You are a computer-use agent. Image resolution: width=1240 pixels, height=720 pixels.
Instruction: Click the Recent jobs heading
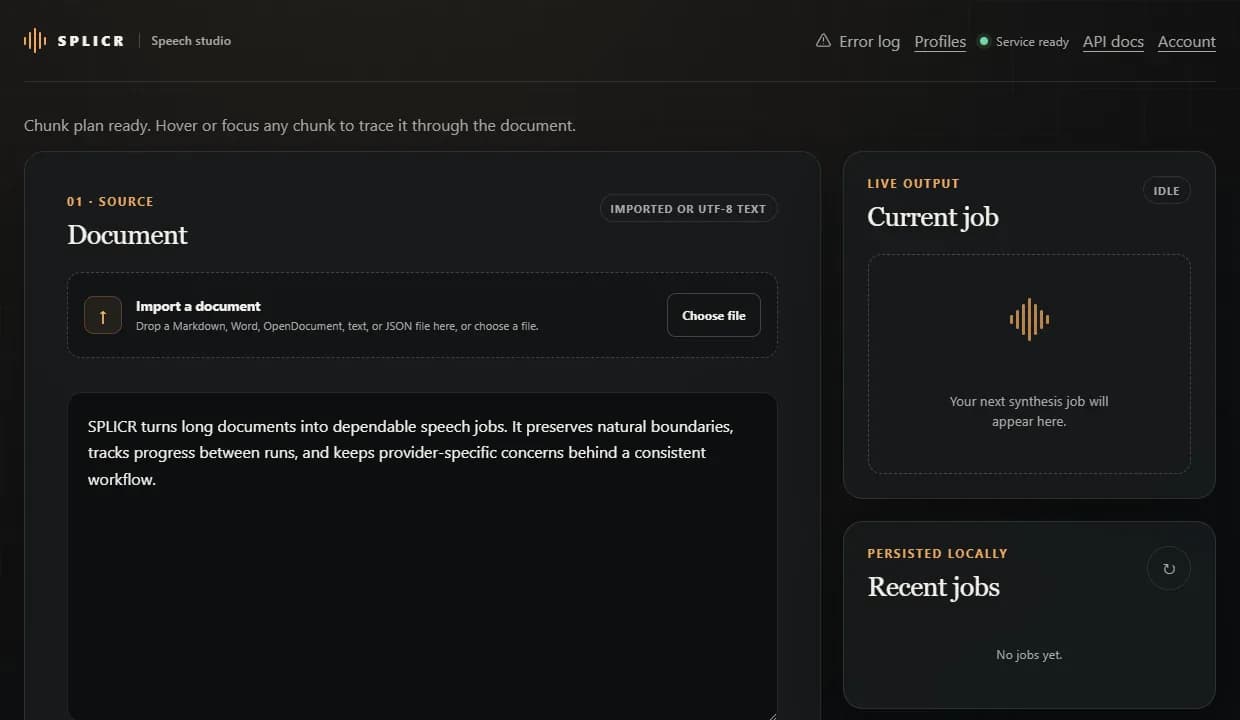tap(934, 587)
